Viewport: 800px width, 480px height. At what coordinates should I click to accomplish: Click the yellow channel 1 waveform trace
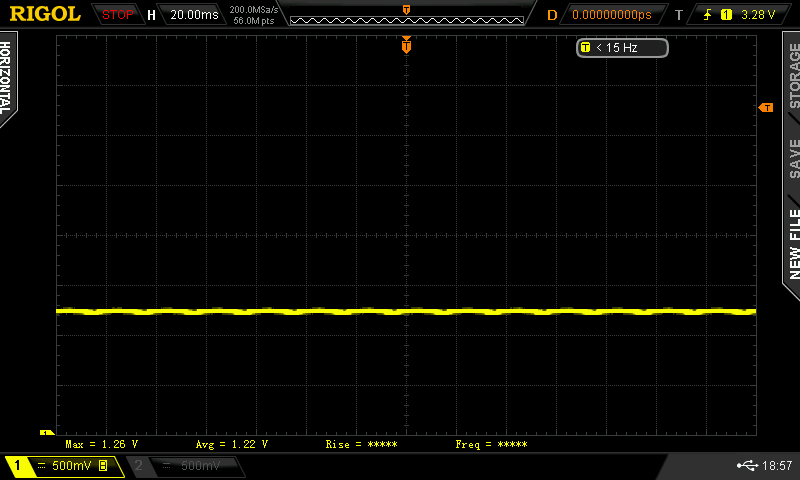(x=406, y=311)
